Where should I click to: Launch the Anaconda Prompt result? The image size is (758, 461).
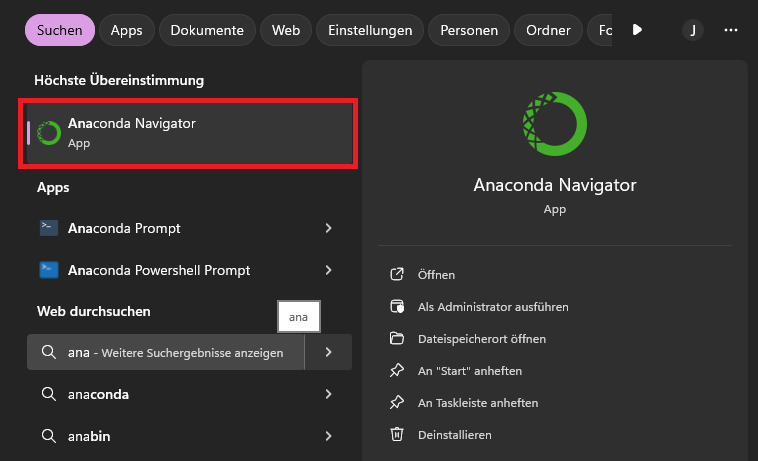click(190, 228)
